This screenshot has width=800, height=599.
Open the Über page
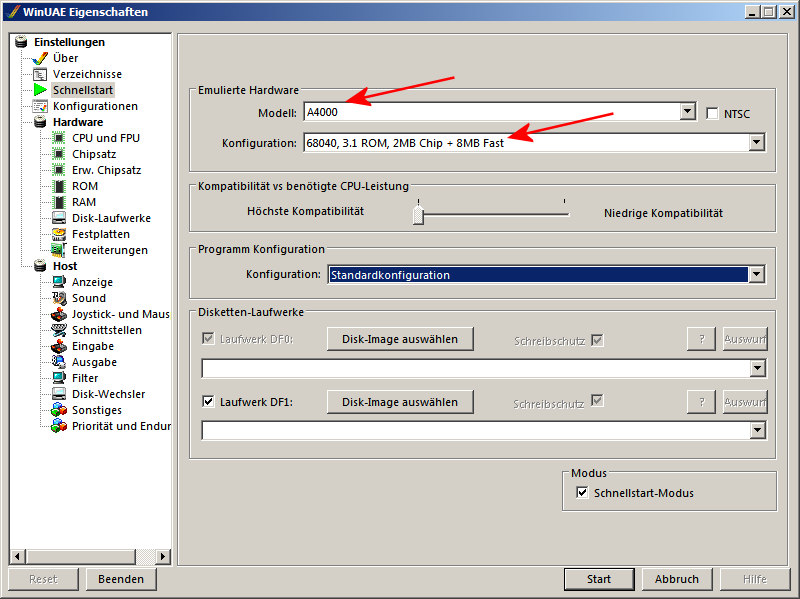point(65,58)
